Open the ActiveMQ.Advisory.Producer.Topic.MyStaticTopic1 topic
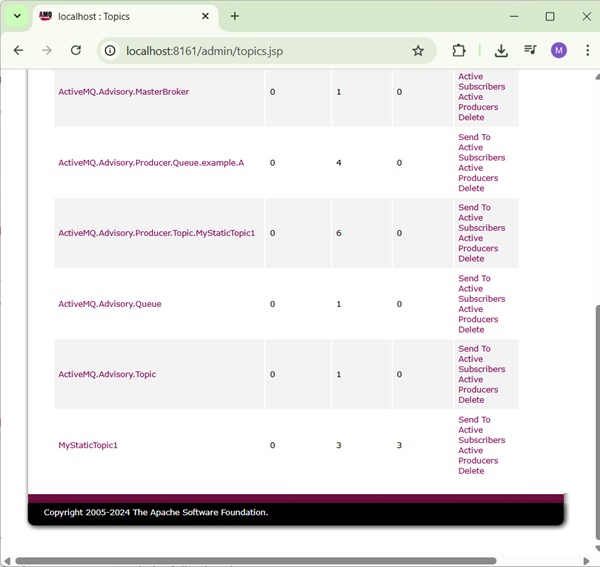 [157, 233]
